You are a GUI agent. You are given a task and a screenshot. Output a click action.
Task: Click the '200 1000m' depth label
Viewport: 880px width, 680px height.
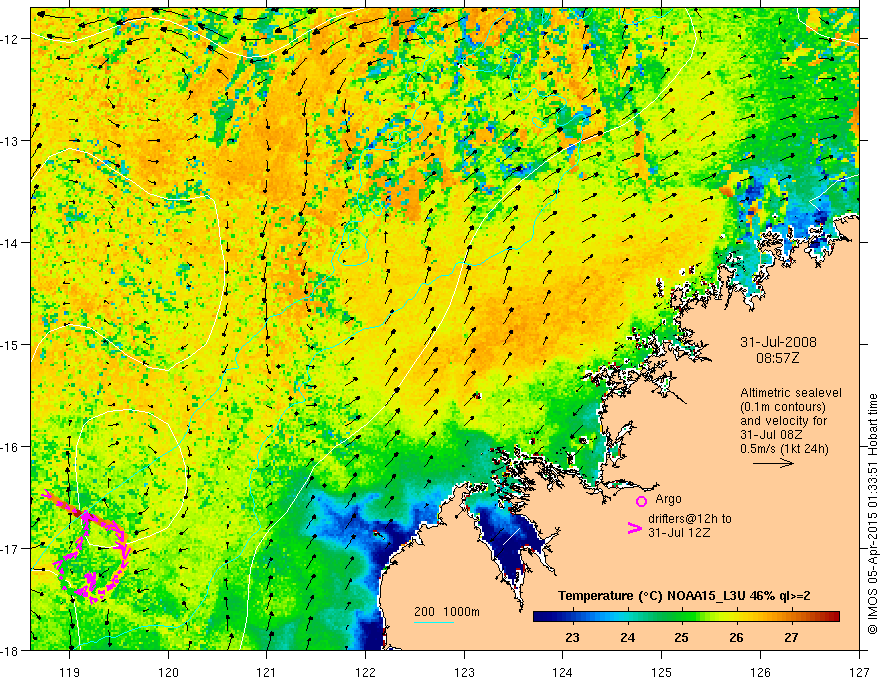[447, 612]
